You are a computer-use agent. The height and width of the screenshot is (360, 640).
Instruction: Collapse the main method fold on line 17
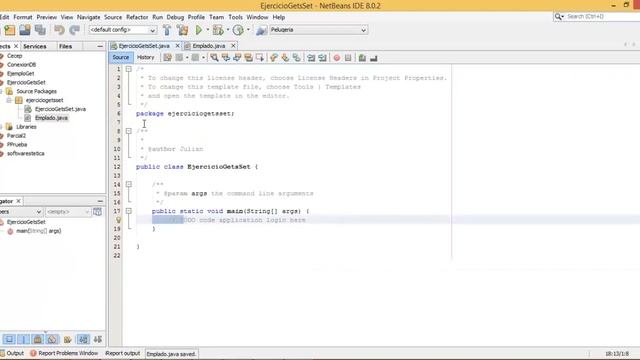coord(129,211)
